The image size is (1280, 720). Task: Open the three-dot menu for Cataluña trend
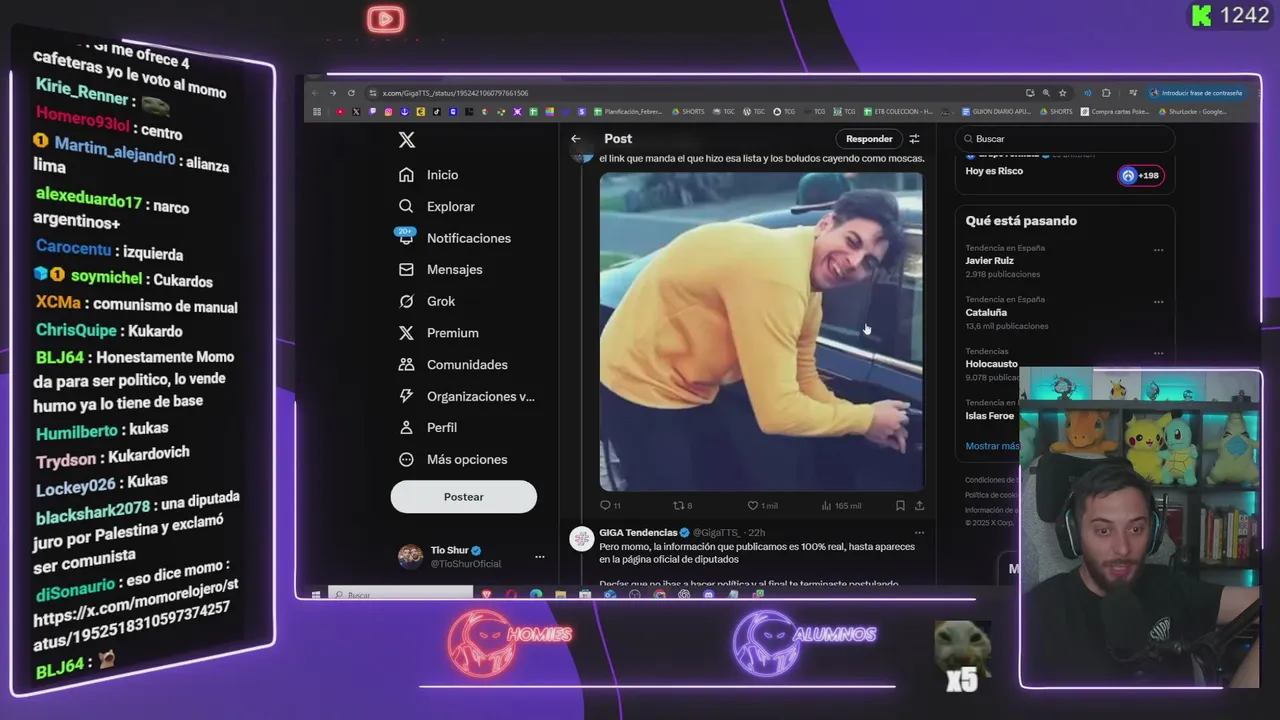pyautogui.click(x=1158, y=302)
